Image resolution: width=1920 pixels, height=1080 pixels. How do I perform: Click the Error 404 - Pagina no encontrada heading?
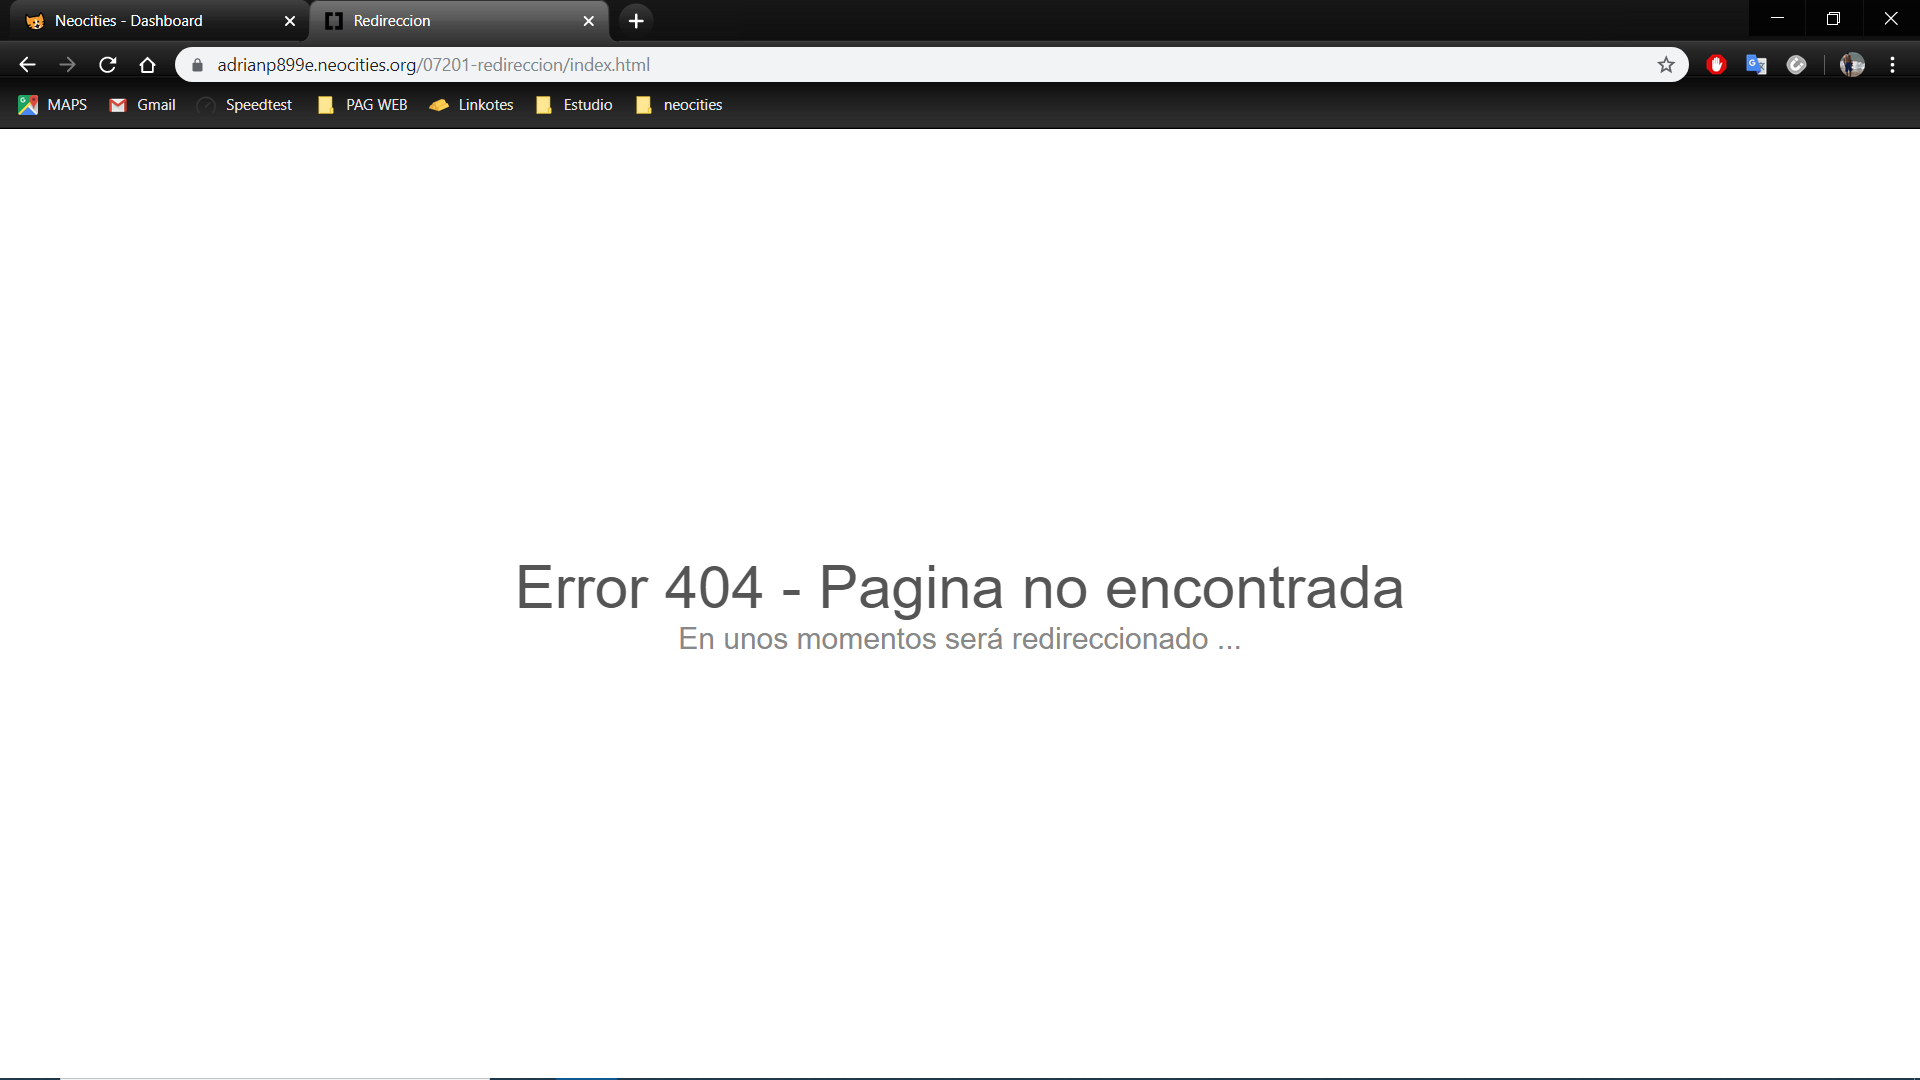[959, 587]
